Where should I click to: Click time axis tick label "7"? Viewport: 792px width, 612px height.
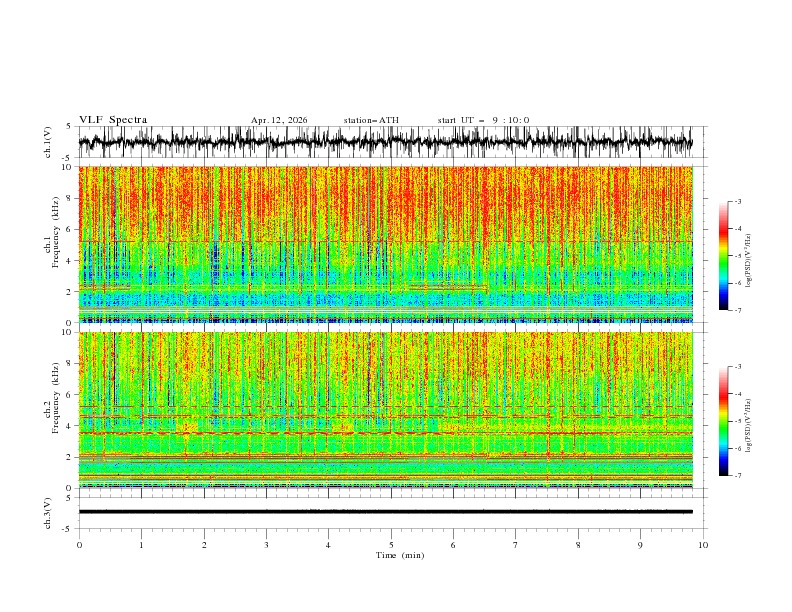tap(516, 545)
